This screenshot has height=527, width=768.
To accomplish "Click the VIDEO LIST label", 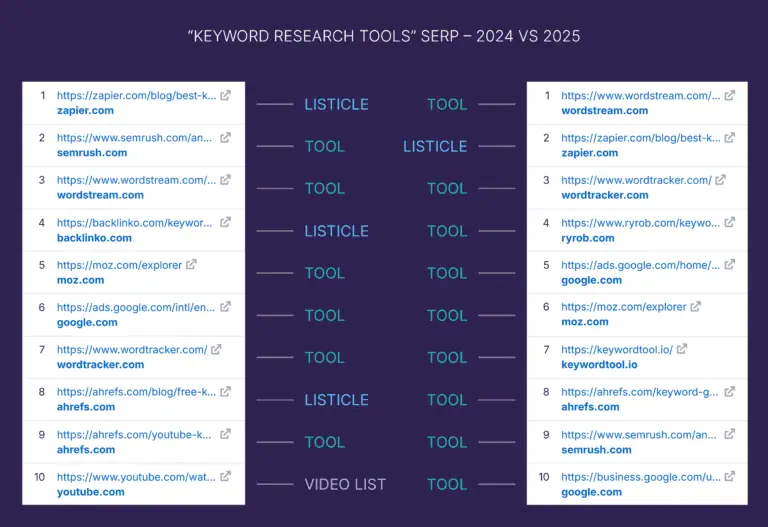I will (345, 484).
